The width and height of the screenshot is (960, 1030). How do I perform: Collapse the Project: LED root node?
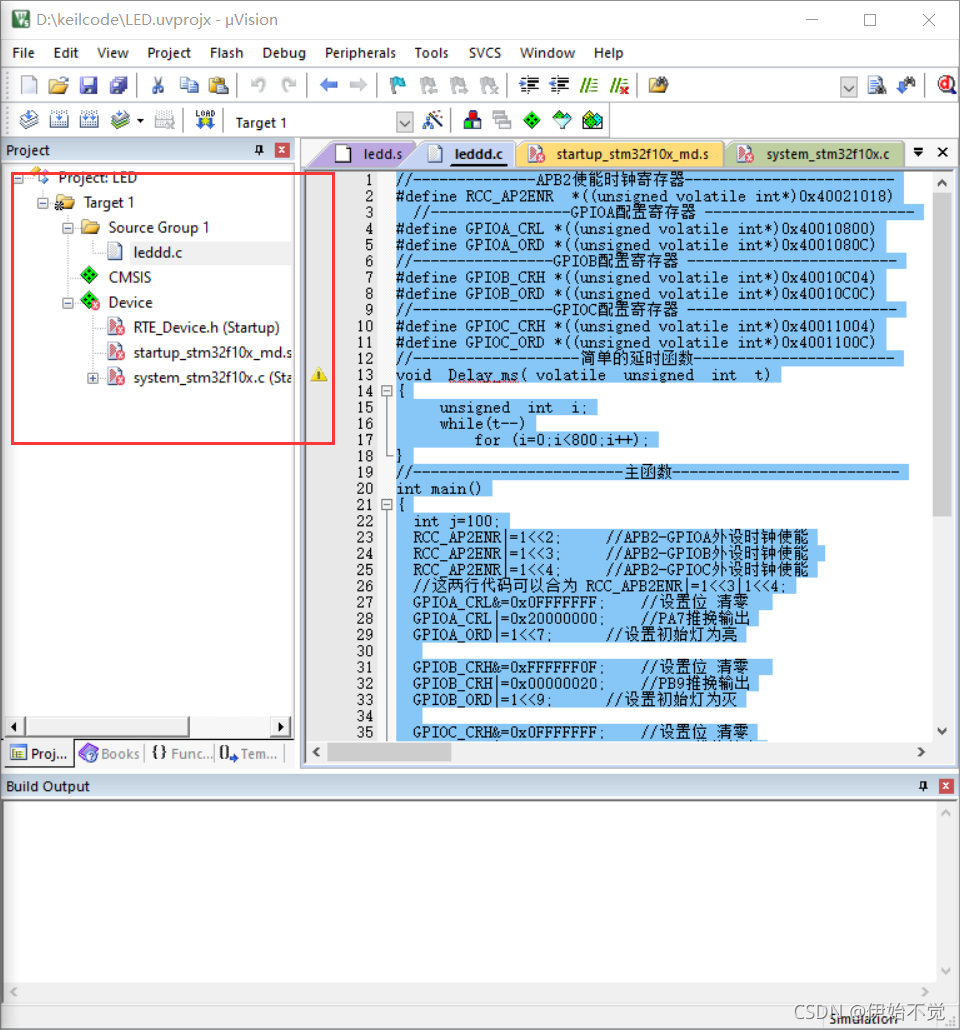click(x=18, y=178)
